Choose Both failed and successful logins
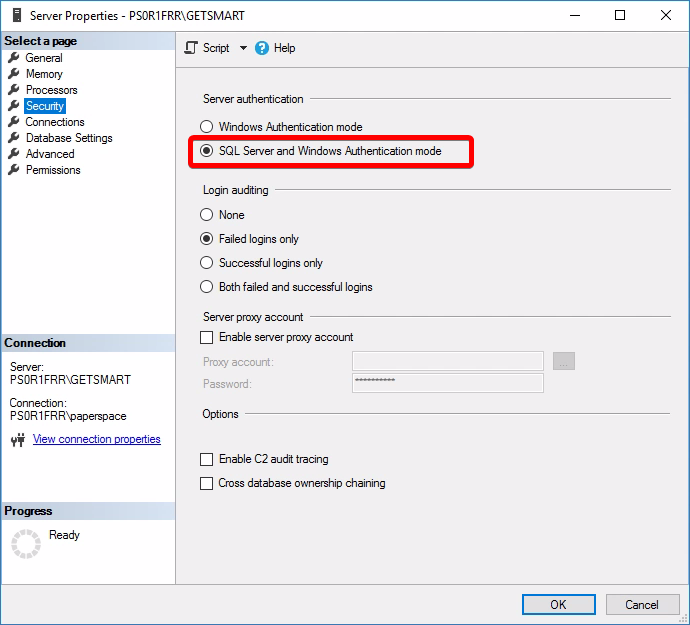The width and height of the screenshot is (690, 625). (207, 287)
